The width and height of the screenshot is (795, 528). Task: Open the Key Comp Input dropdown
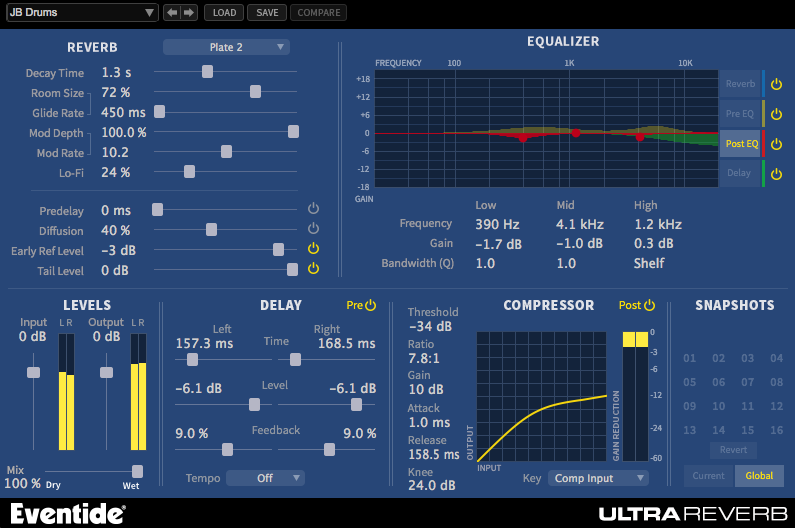tap(598, 478)
